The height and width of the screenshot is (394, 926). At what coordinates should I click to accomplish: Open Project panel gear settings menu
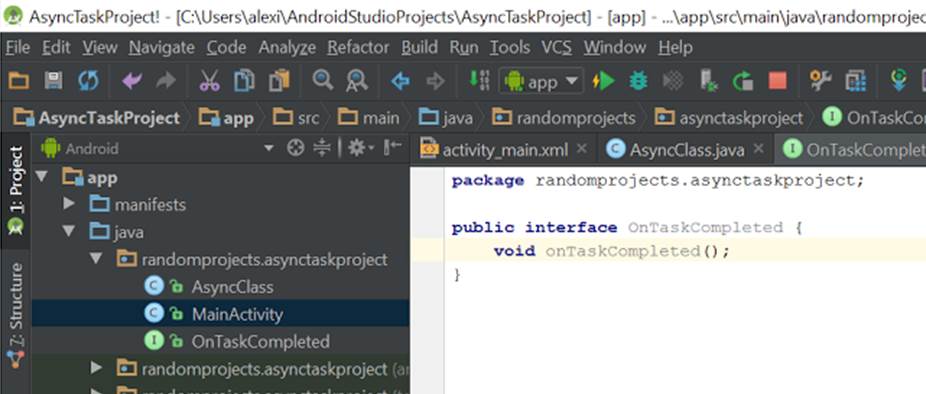(360, 148)
